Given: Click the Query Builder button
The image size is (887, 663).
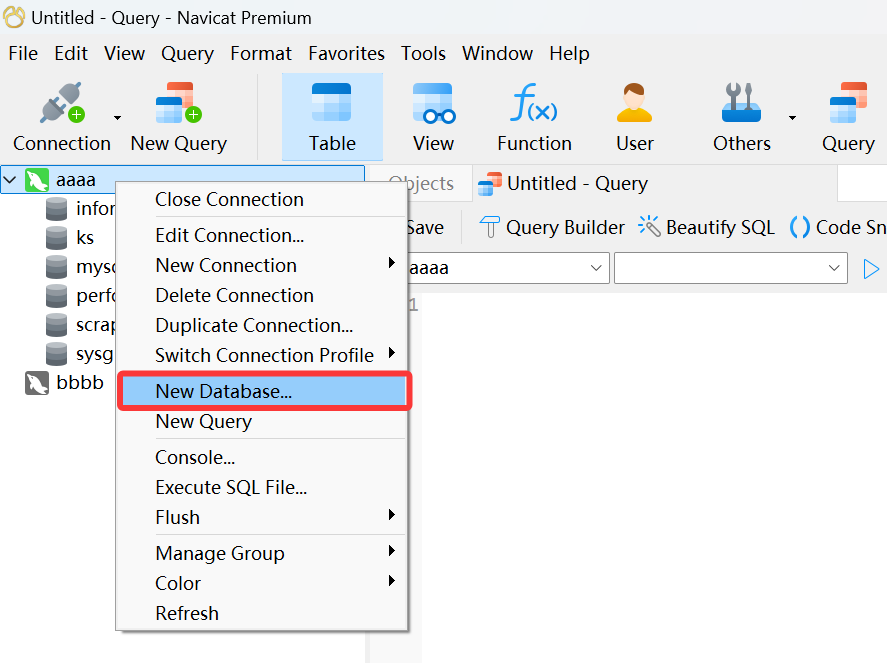Looking at the screenshot, I should [552, 227].
